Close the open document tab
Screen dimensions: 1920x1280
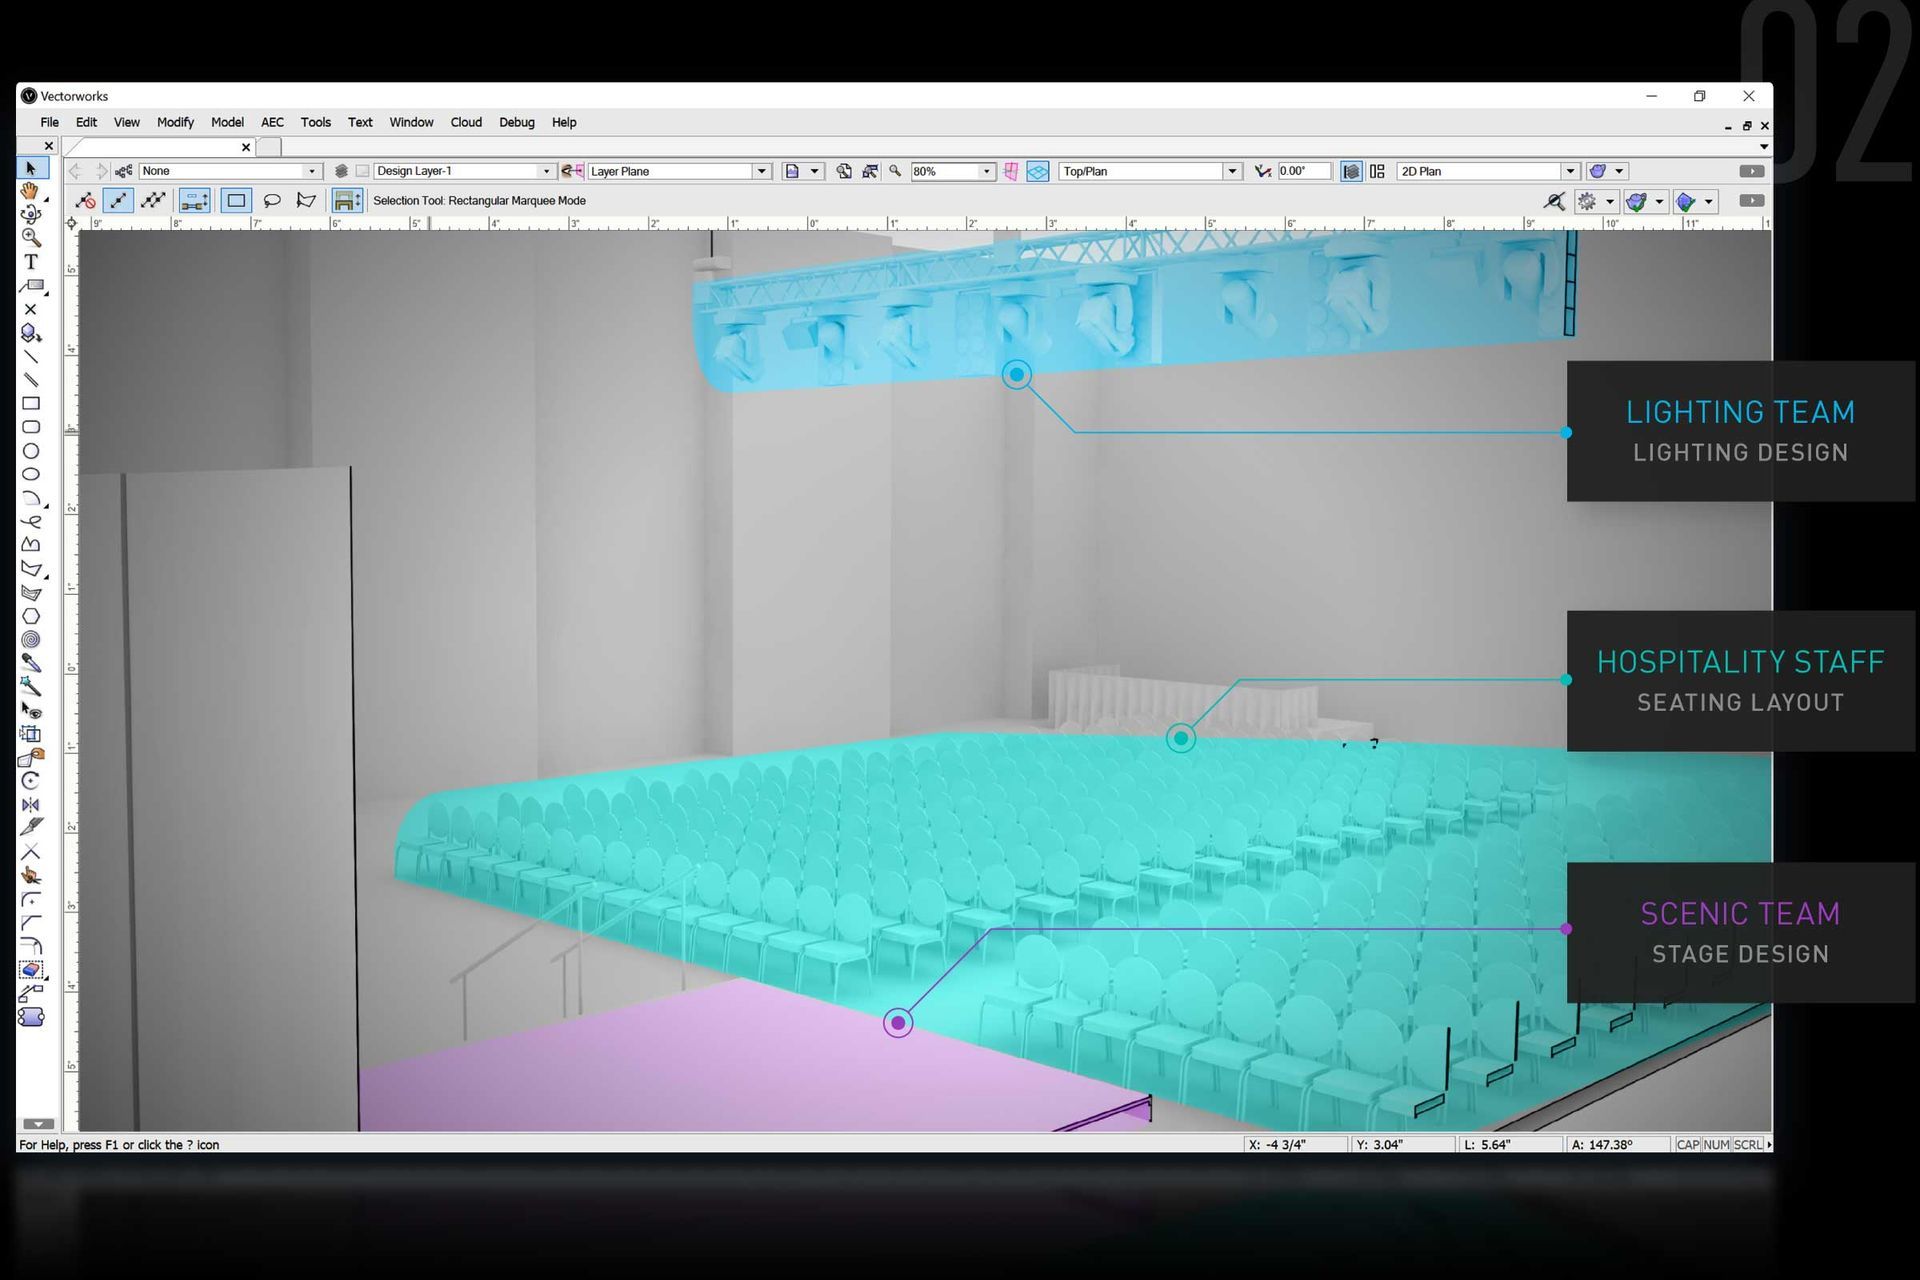pyautogui.click(x=246, y=147)
